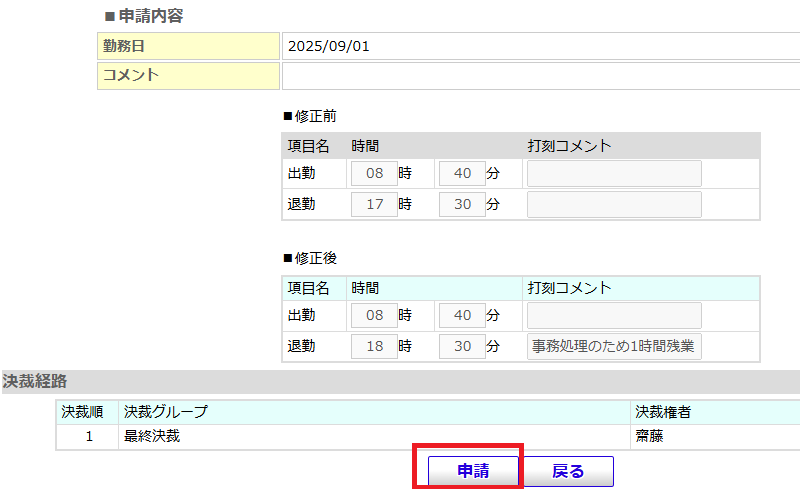Click the 事務処理のため1時間残業 comment field
The width and height of the screenshot is (800, 489).
click(614, 347)
